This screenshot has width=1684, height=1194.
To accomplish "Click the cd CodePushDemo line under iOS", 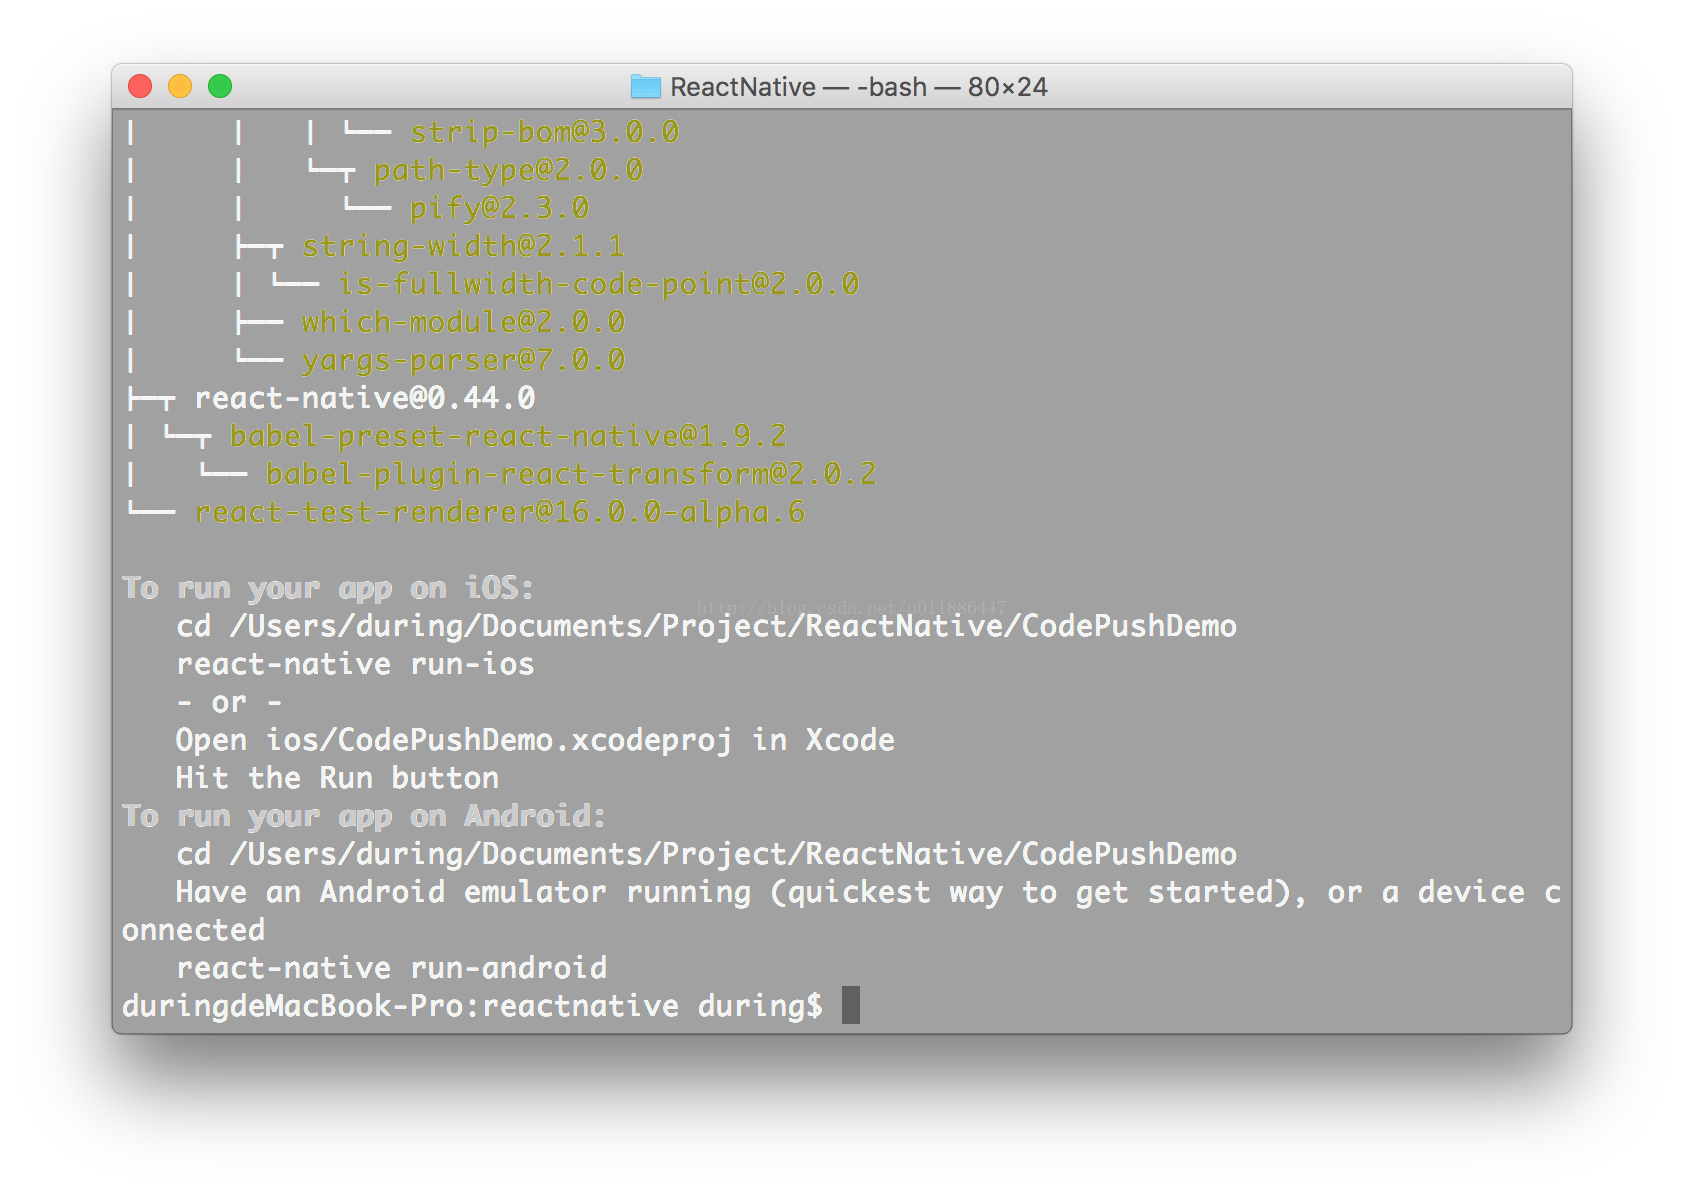I will click(x=706, y=626).
